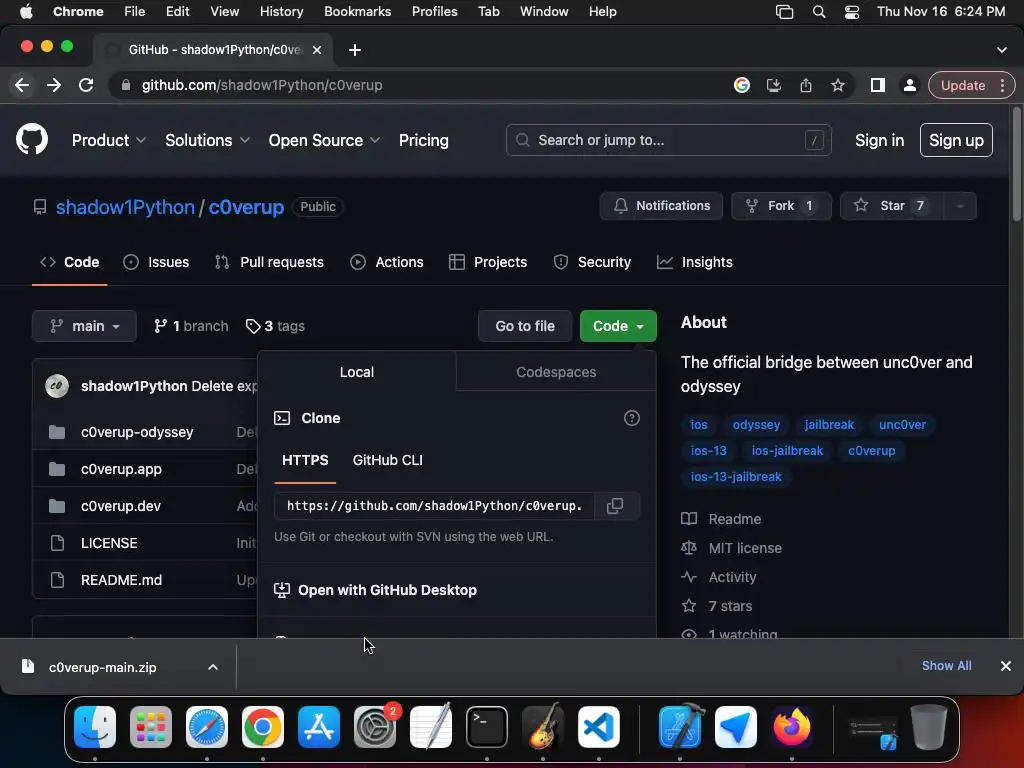This screenshot has width=1024, height=768.
Task: Open Chrome side panel icon
Action: pos(878,86)
